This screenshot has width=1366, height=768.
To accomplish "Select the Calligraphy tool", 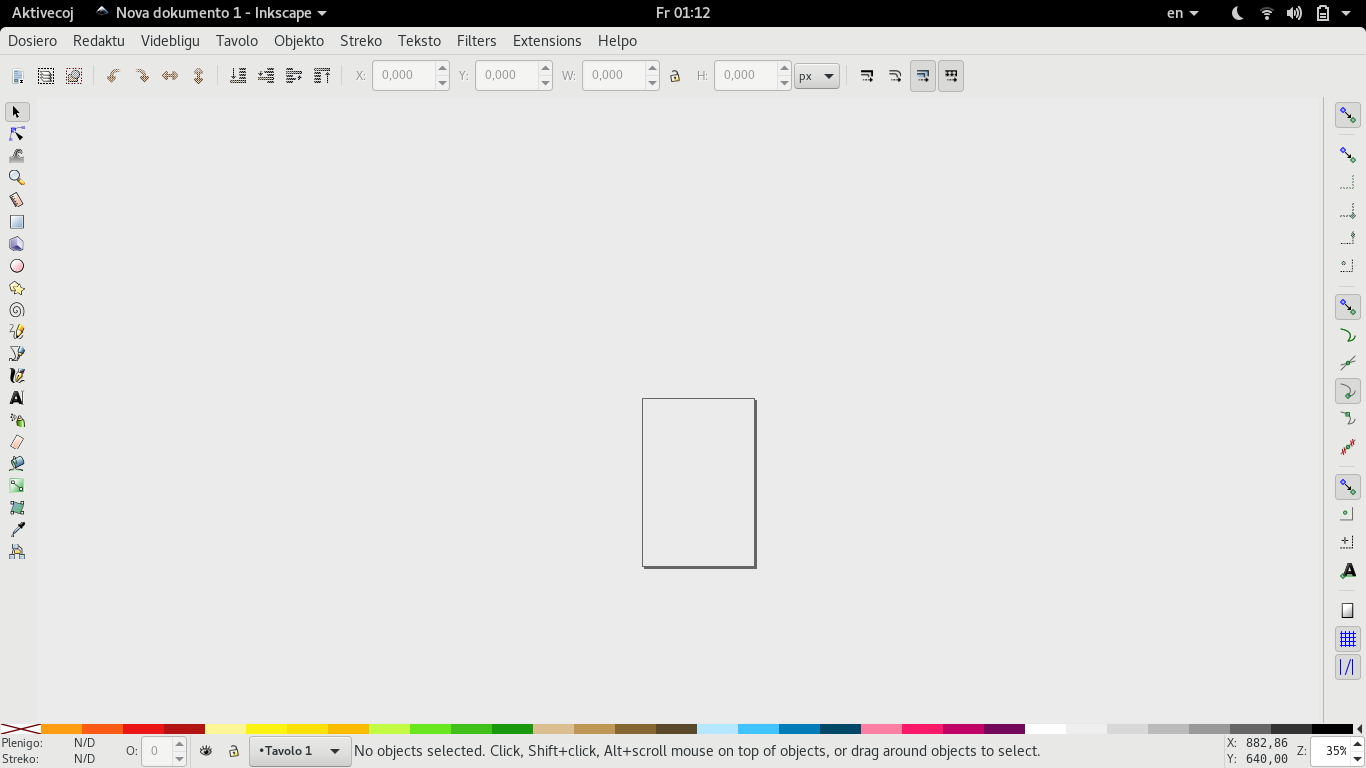I will coord(17,376).
